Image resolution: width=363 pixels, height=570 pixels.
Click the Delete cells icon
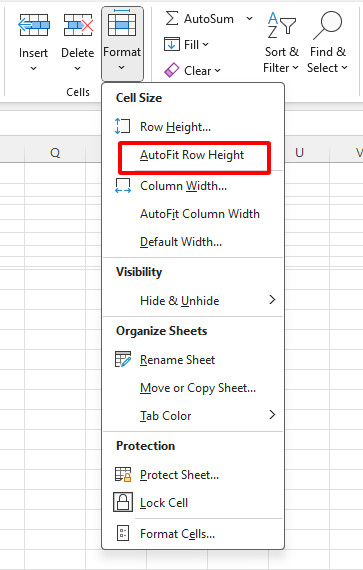click(78, 25)
